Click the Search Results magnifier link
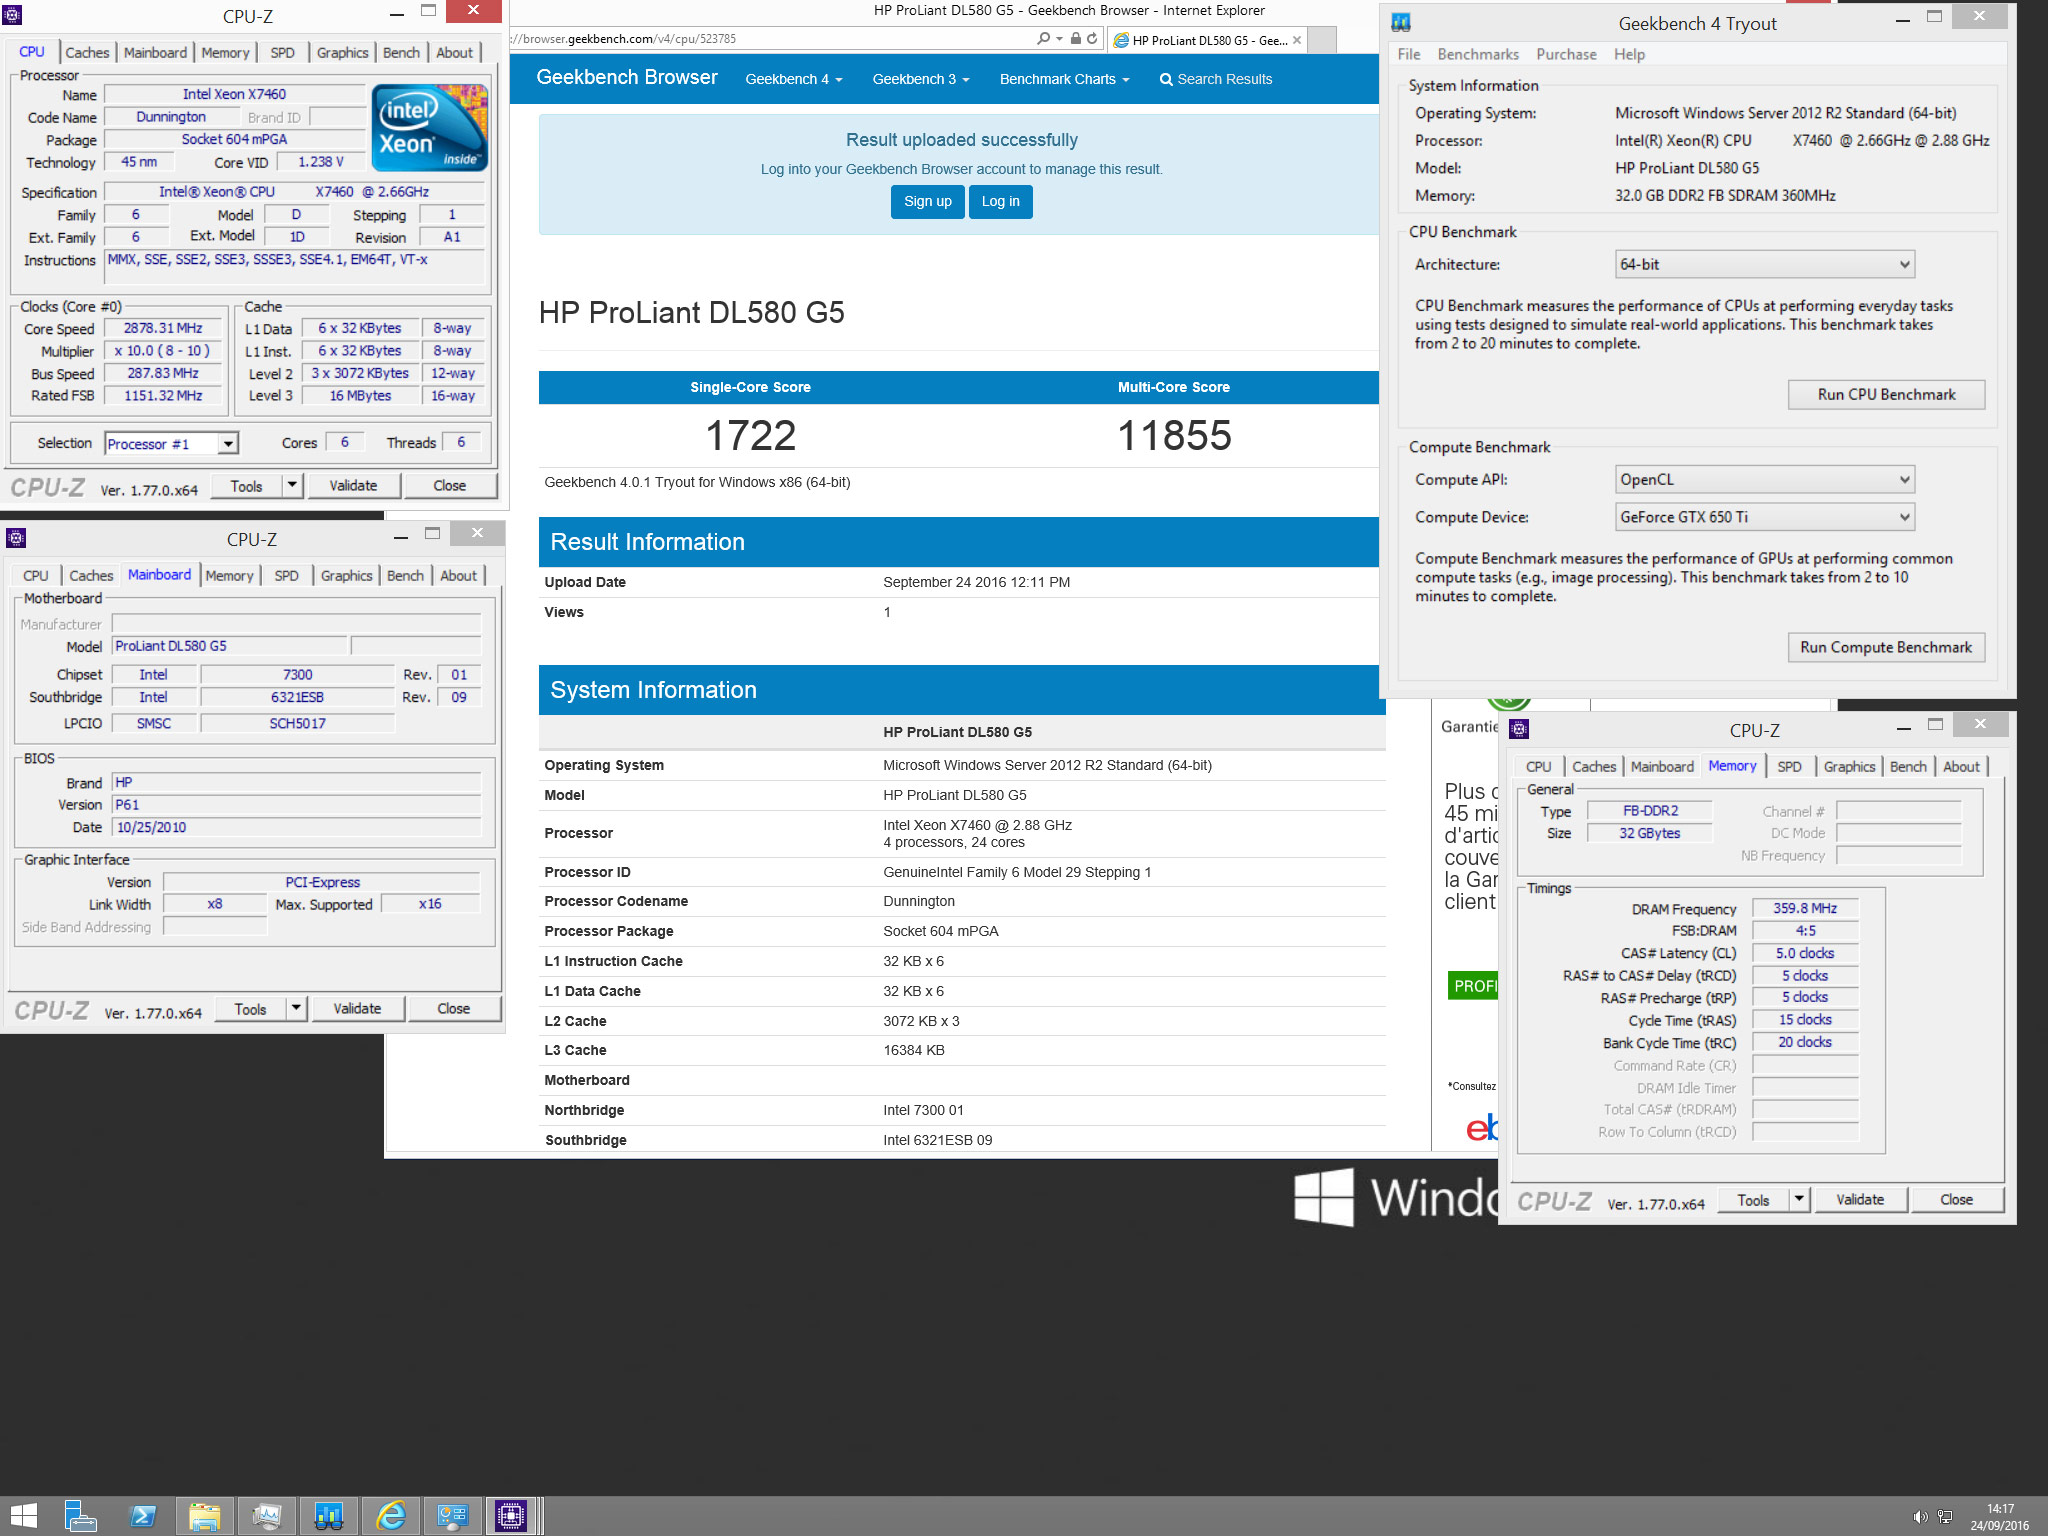Image resolution: width=2048 pixels, height=1536 pixels. coord(1215,79)
